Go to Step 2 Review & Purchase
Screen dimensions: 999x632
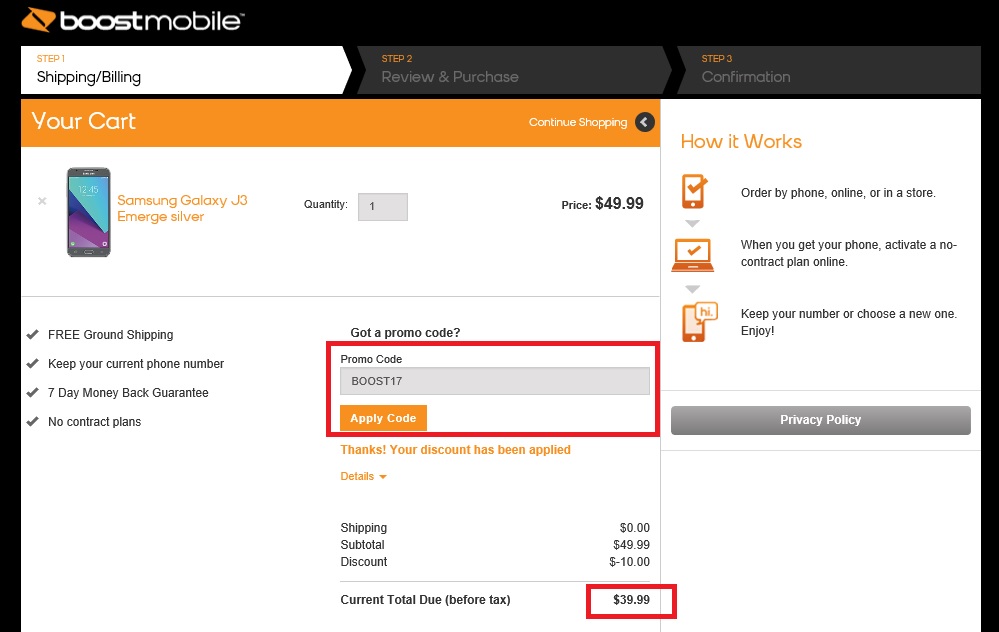[514, 70]
